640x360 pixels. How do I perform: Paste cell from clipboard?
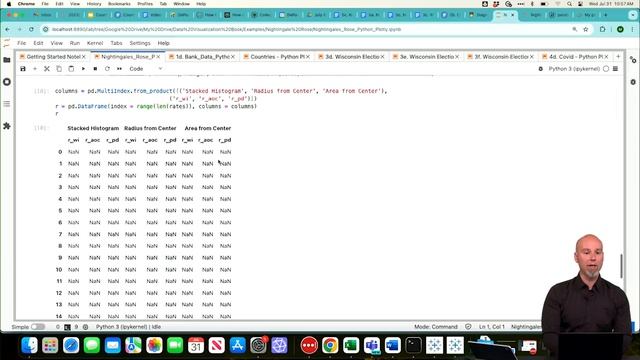point(71,69)
